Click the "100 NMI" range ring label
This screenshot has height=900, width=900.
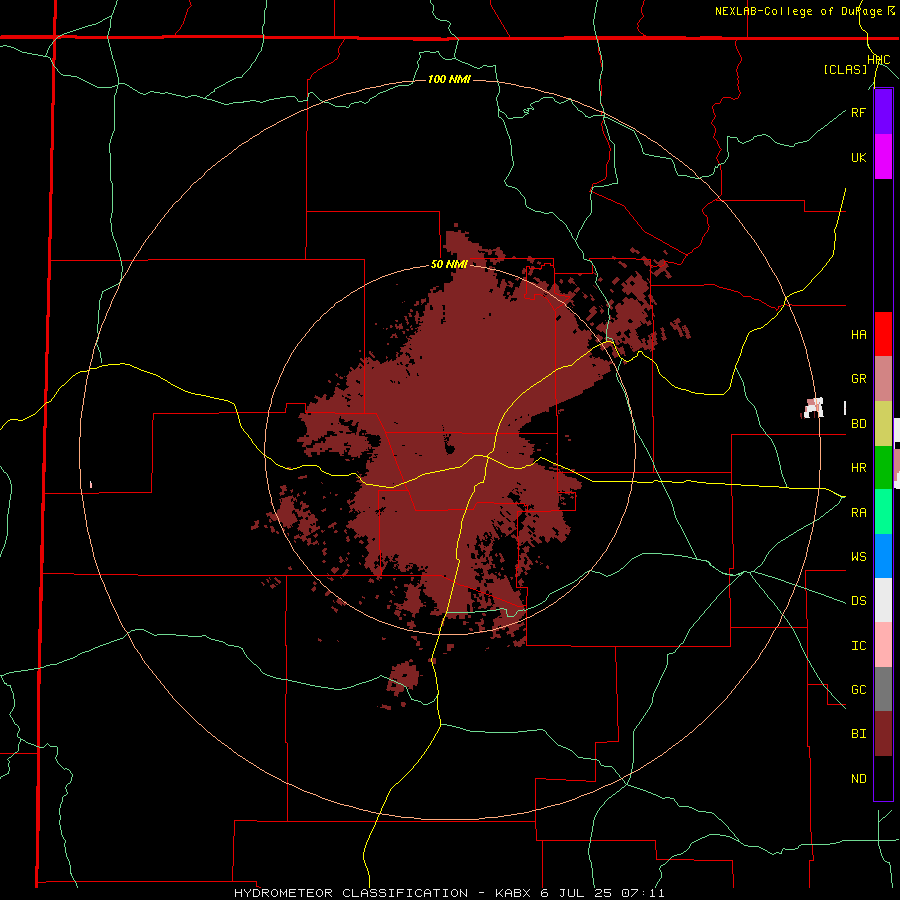[x=449, y=79]
